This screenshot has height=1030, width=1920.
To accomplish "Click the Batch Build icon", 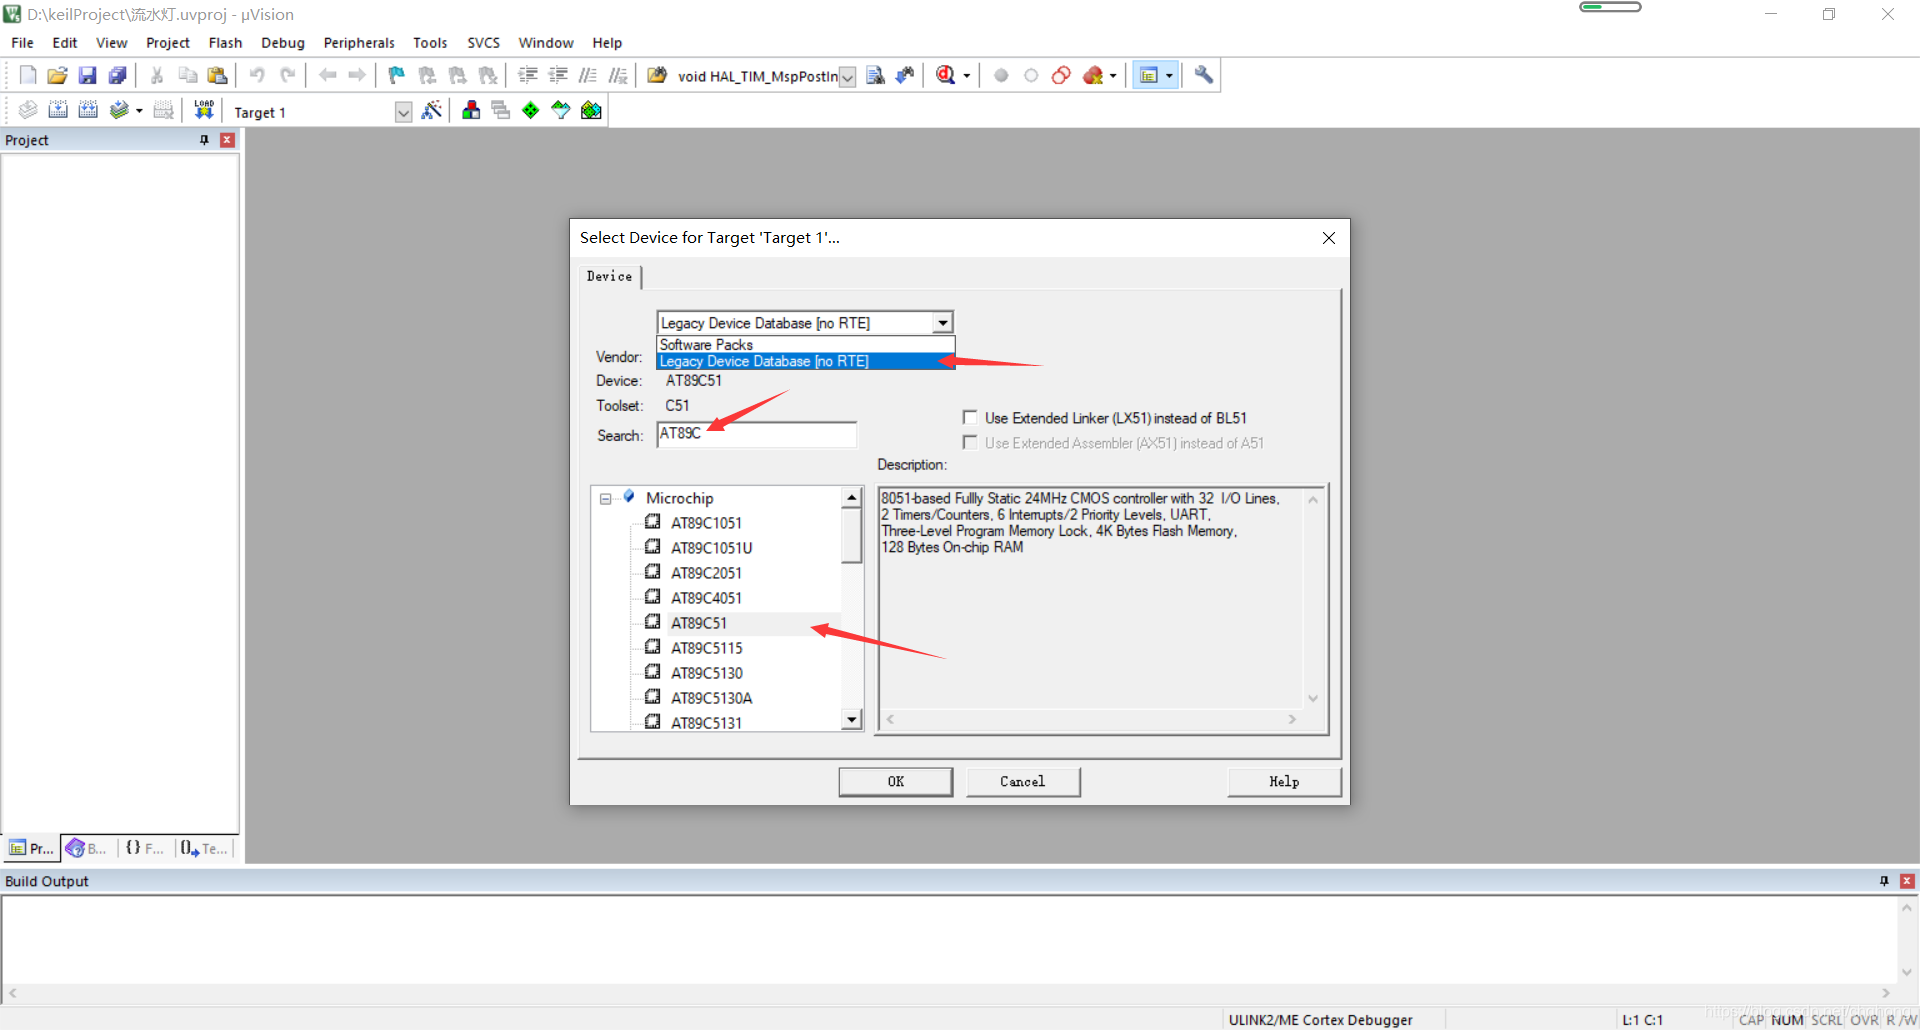I will (119, 110).
